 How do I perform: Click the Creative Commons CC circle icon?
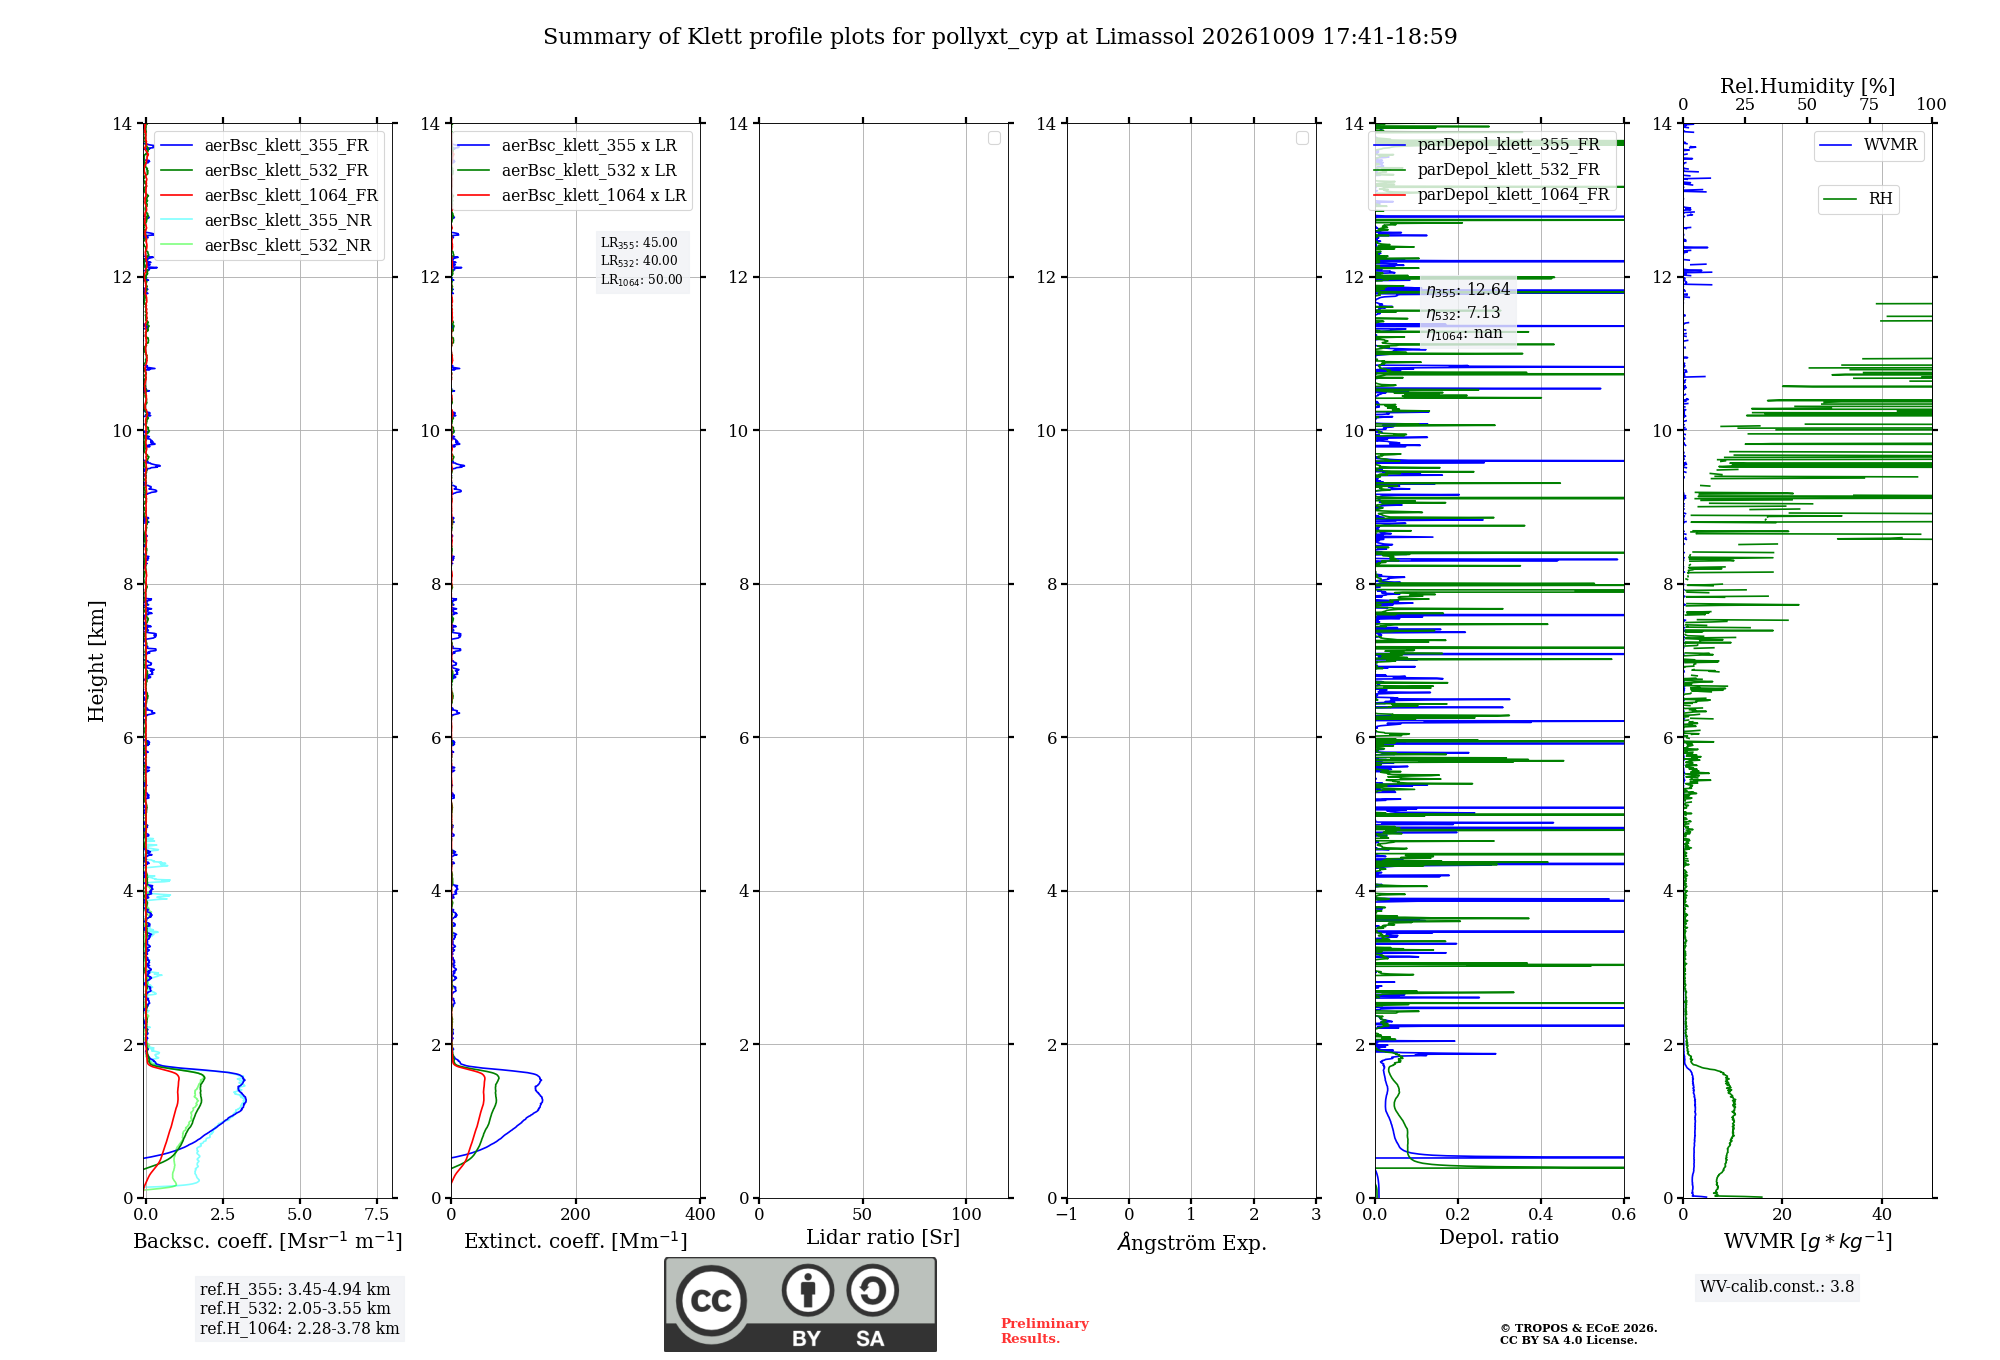point(711,1300)
